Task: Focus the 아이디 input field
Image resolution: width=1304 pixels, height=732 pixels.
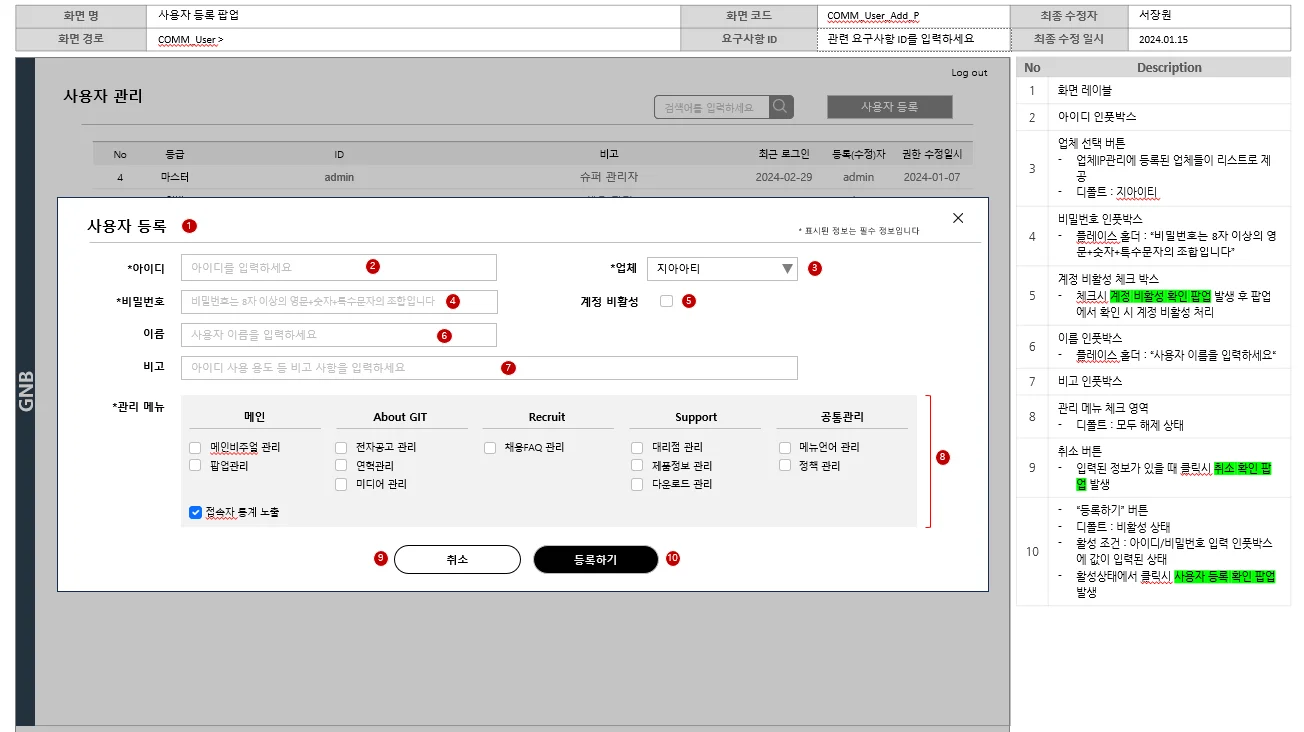Action: click(338, 267)
